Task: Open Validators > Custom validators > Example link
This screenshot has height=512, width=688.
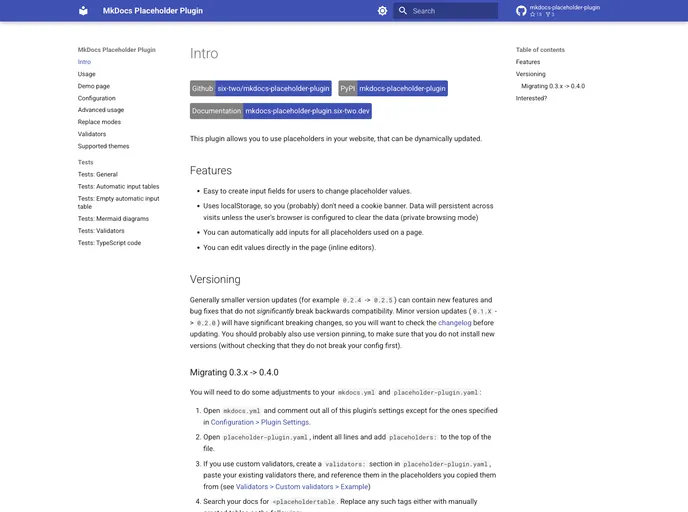Action: [x=302, y=487]
